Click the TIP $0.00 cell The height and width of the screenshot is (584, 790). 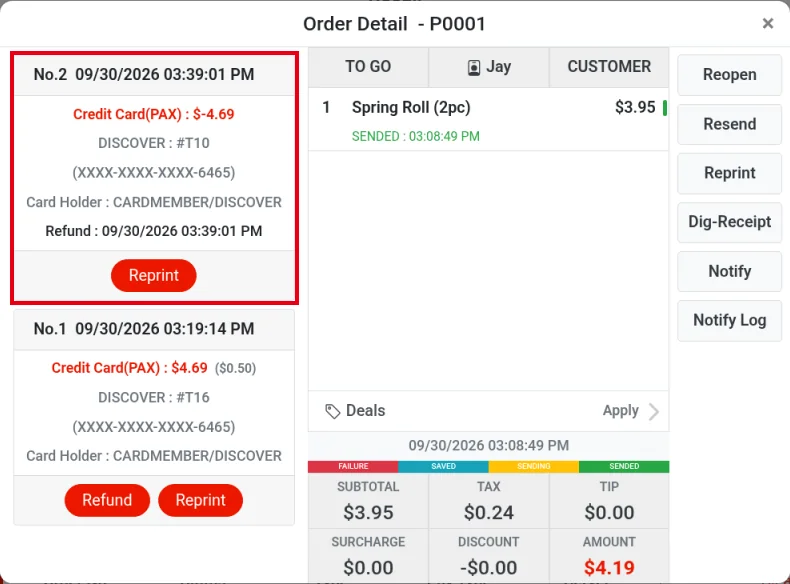(609, 502)
